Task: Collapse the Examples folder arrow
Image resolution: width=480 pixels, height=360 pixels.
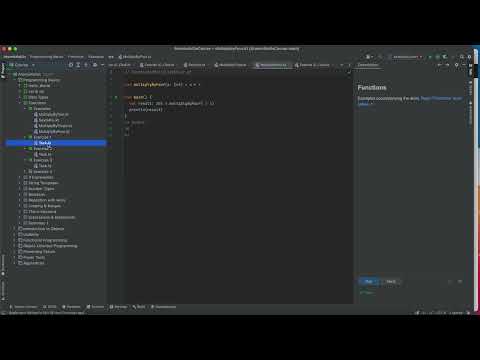Action: (x=25, y=109)
